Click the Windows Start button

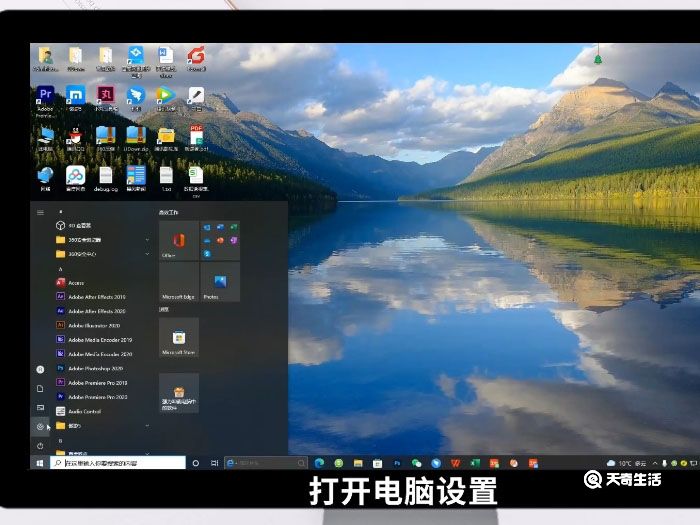pos(40,463)
